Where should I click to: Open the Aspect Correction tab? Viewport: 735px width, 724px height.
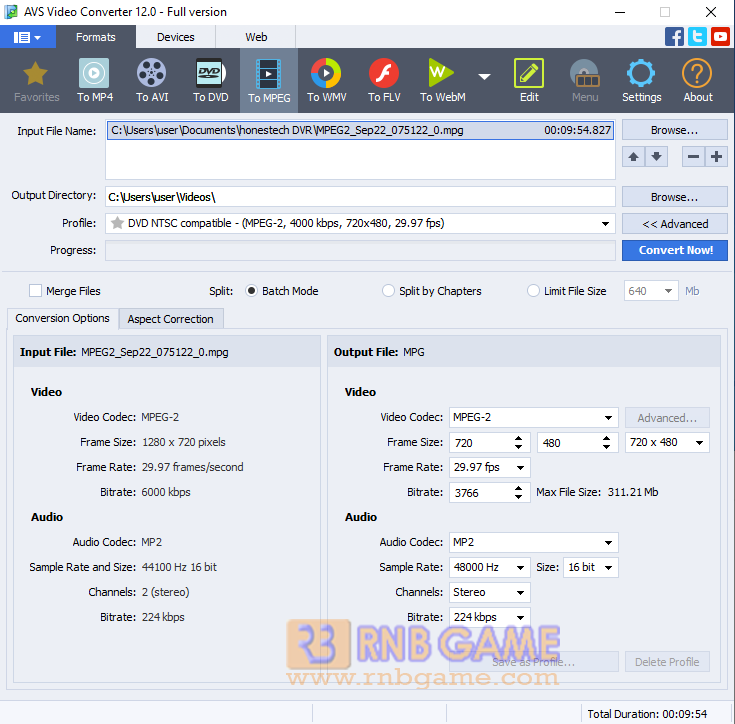(171, 319)
